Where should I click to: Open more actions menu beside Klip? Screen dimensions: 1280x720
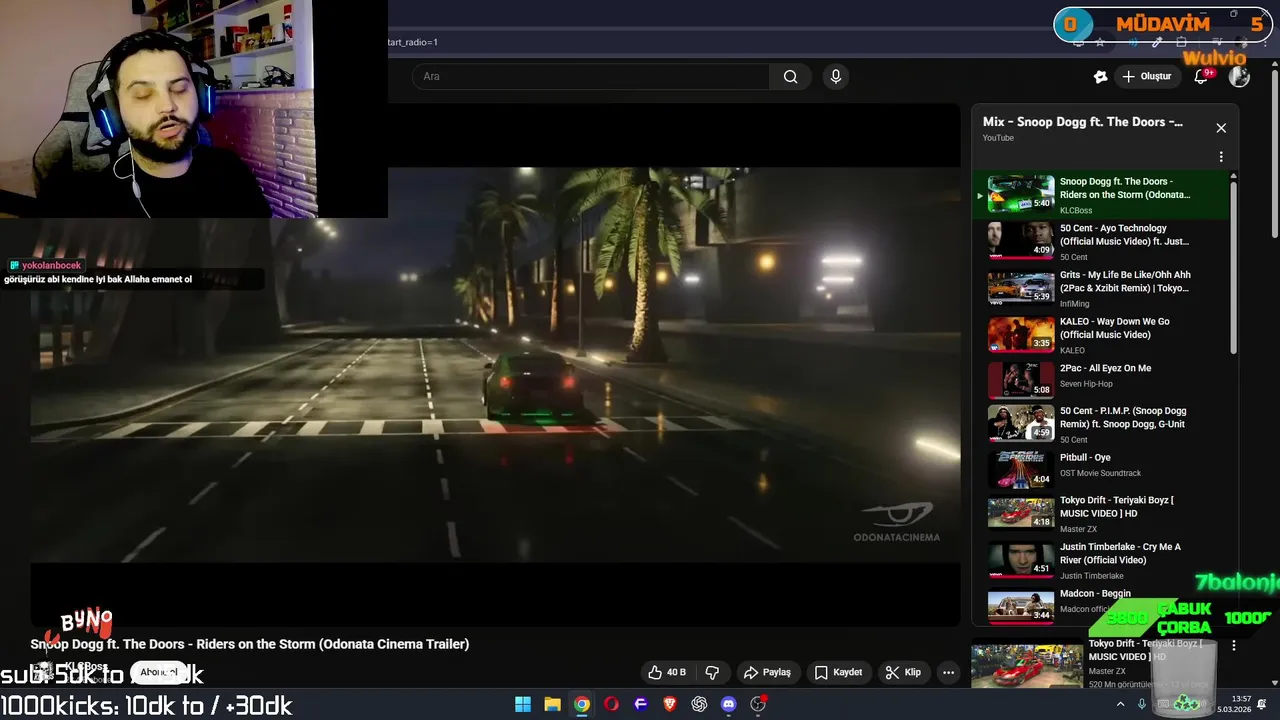tap(948, 672)
